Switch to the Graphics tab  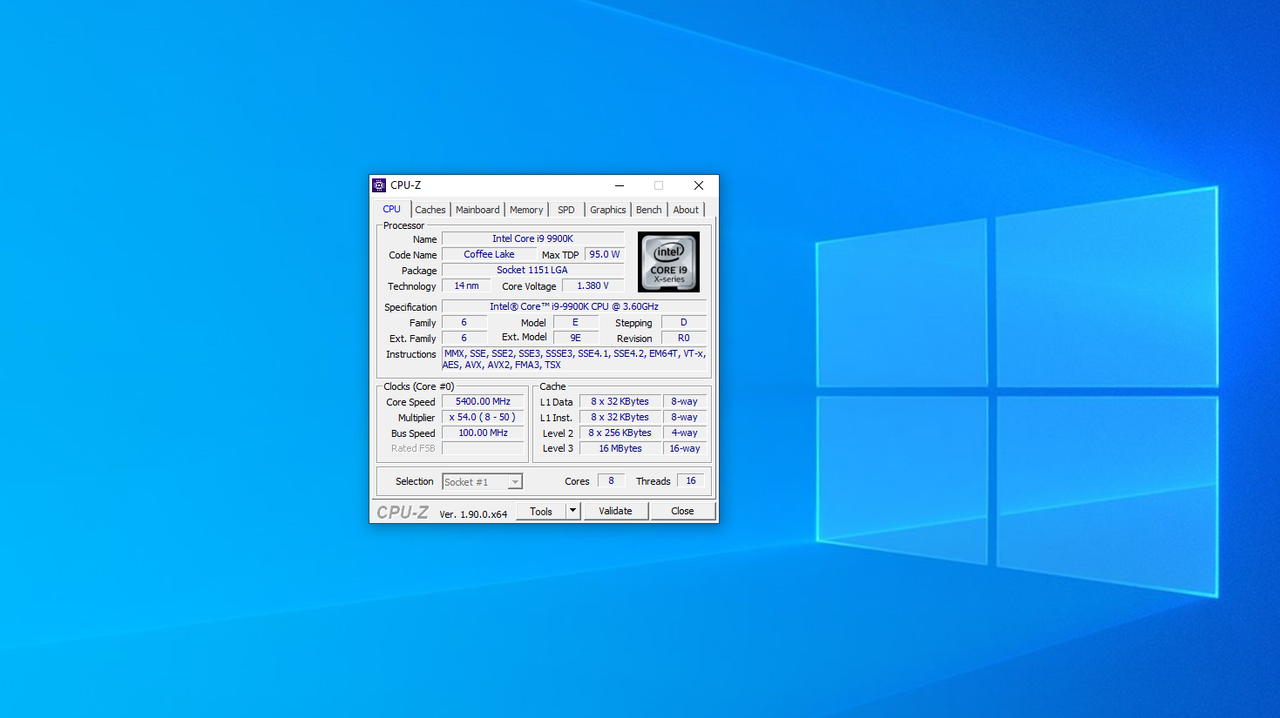[608, 210]
